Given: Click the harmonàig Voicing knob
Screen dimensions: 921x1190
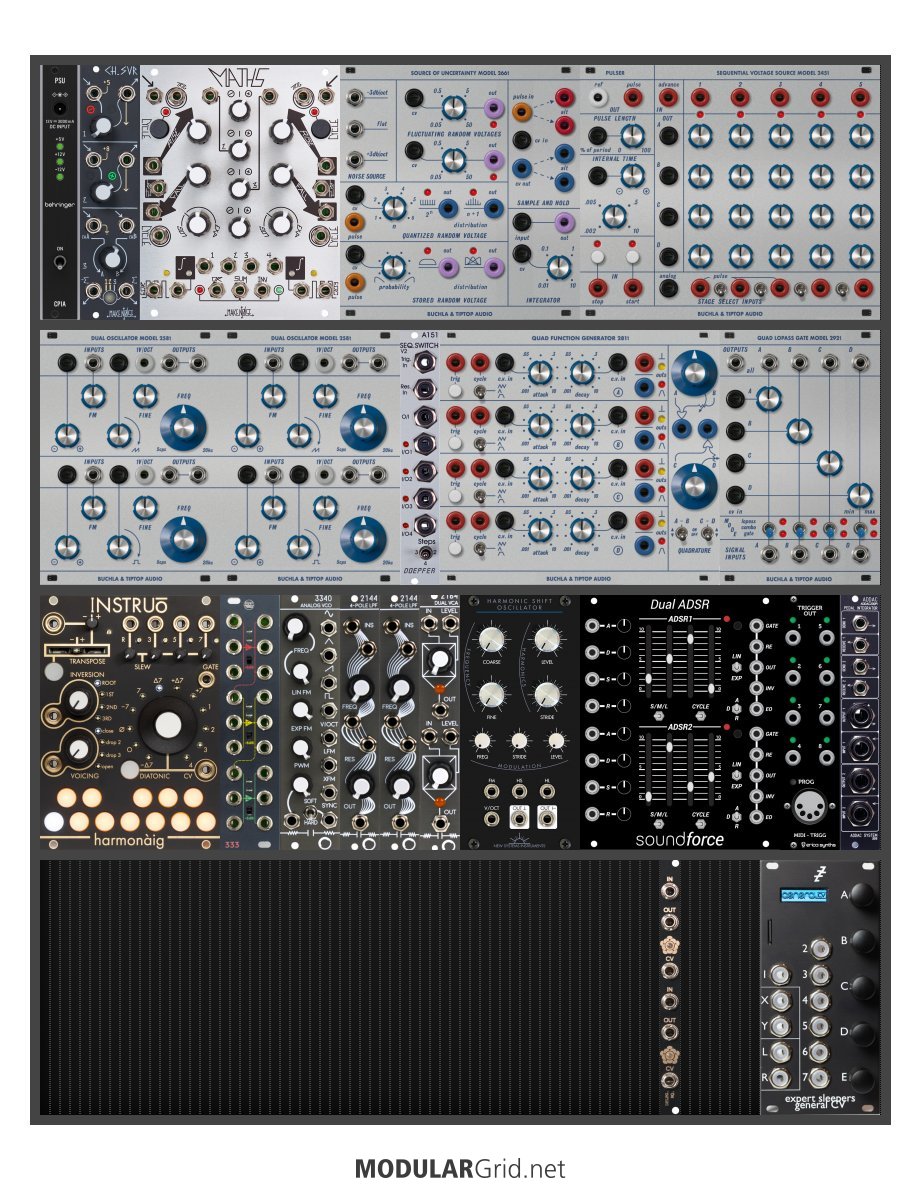Looking at the screenshot, I should tap(78, 749).
